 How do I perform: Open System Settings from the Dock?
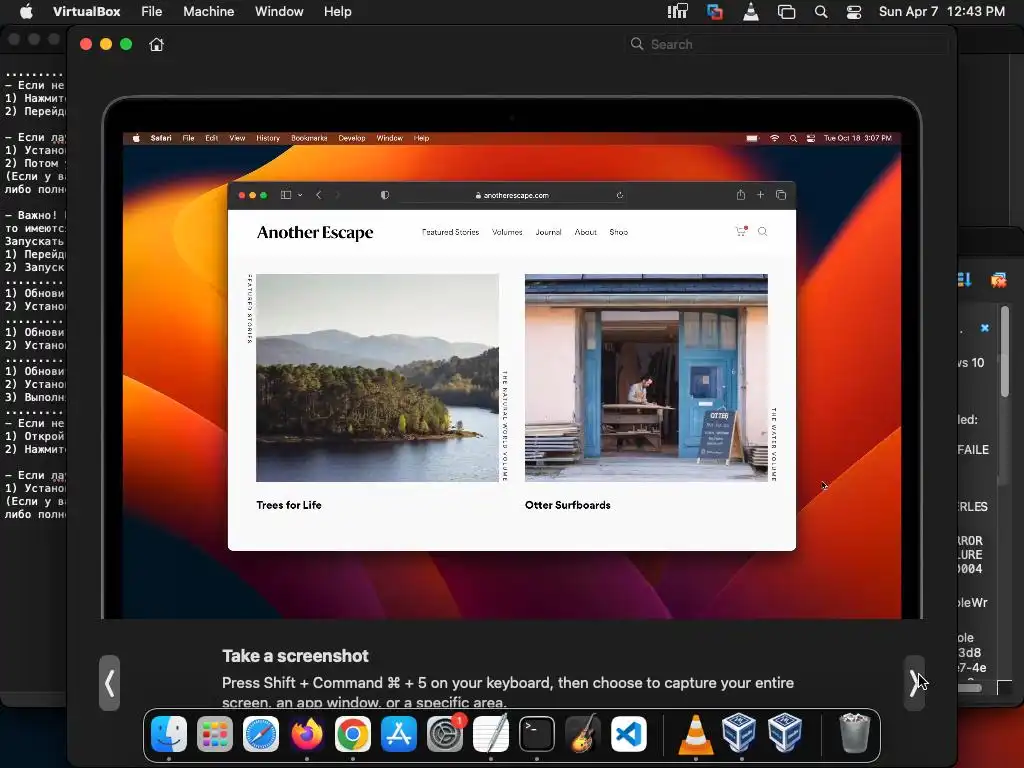tap(445, 733)
